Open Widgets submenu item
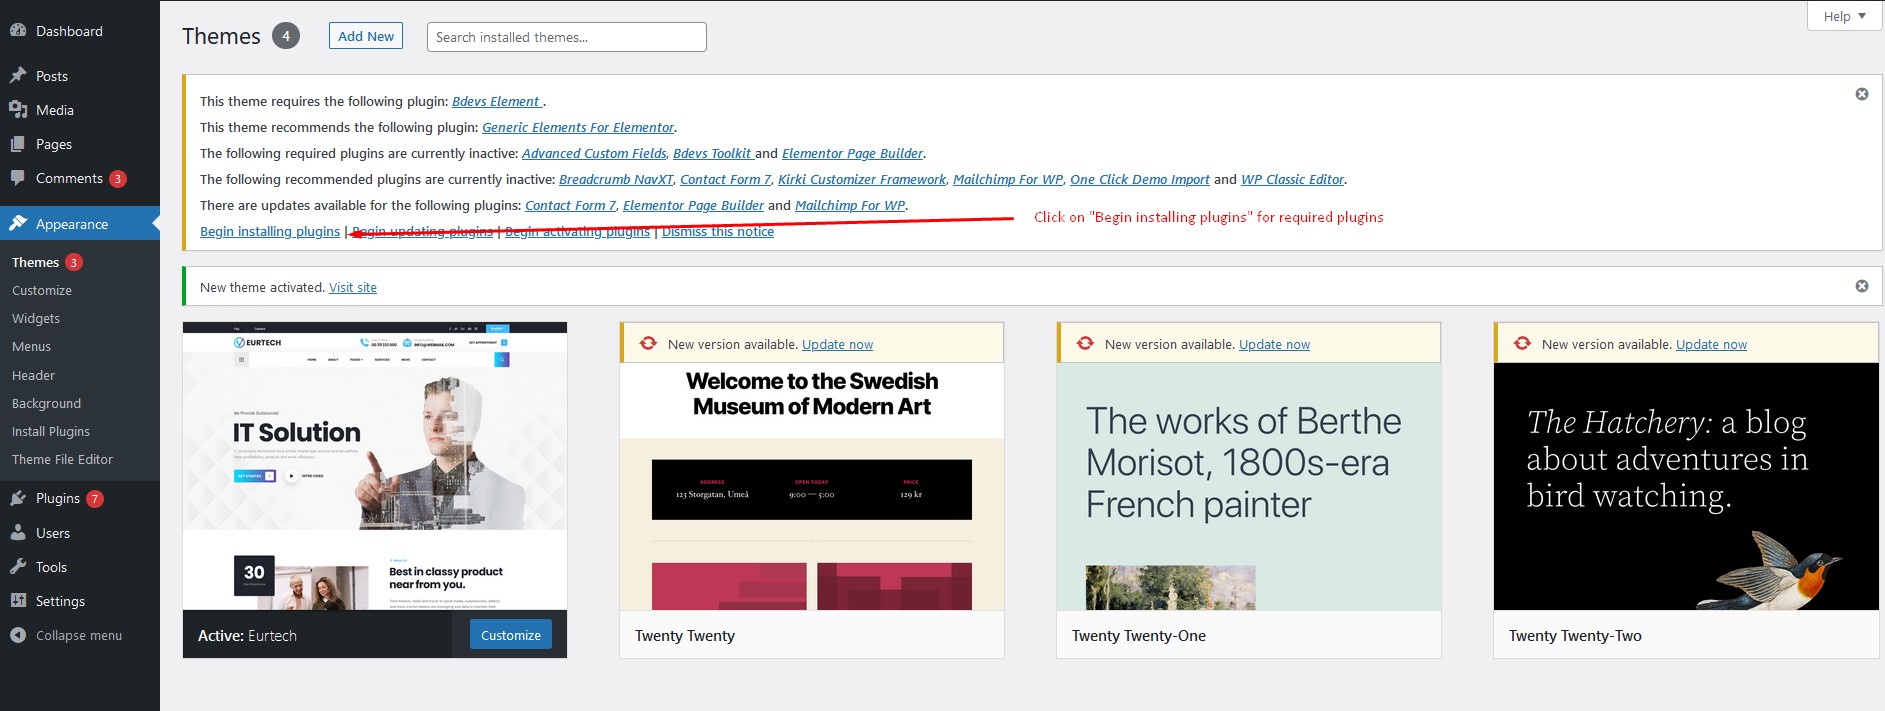The height and width of the screenshot is (711, 1885). (36, 318)
